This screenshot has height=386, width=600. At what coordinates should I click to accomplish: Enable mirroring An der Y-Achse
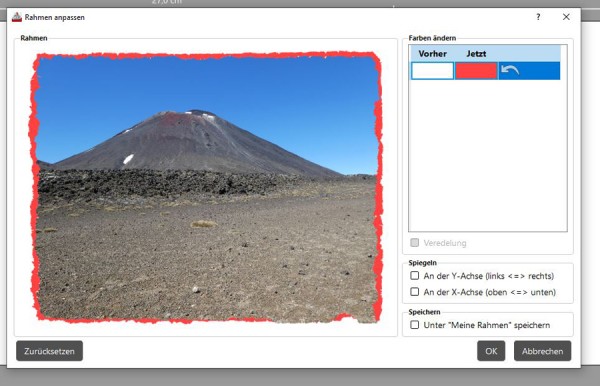click(x=414, y=275)
